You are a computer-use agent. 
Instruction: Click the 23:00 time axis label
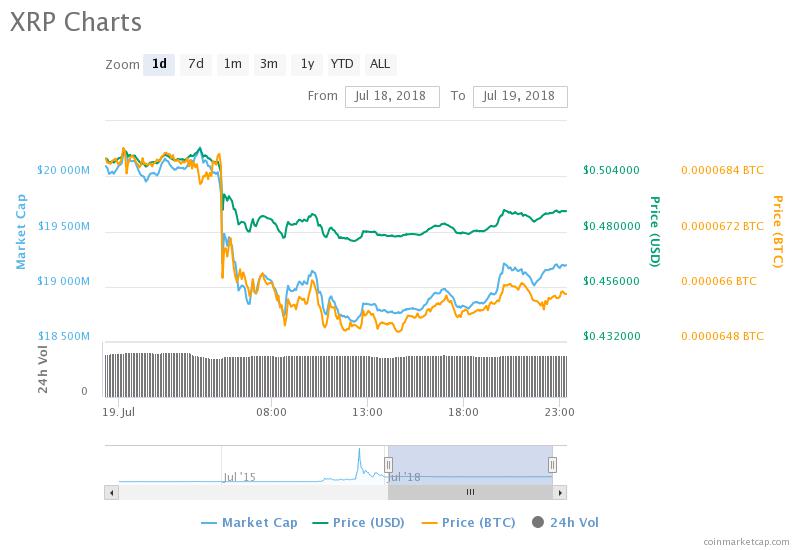[x=560, y=412]
